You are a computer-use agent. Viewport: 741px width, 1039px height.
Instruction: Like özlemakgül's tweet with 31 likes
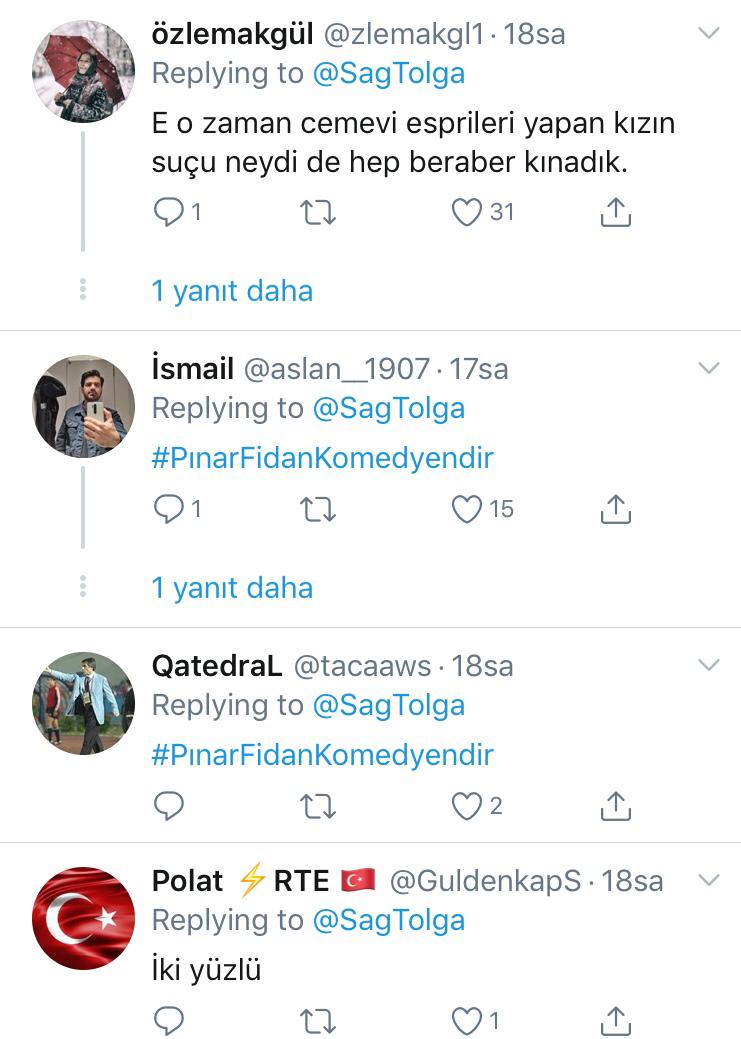click(467, 212)
